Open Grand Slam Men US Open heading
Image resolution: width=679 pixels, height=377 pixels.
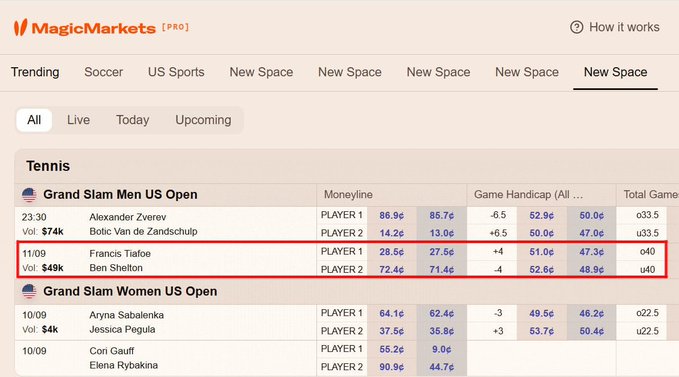[x=120, y=195]
